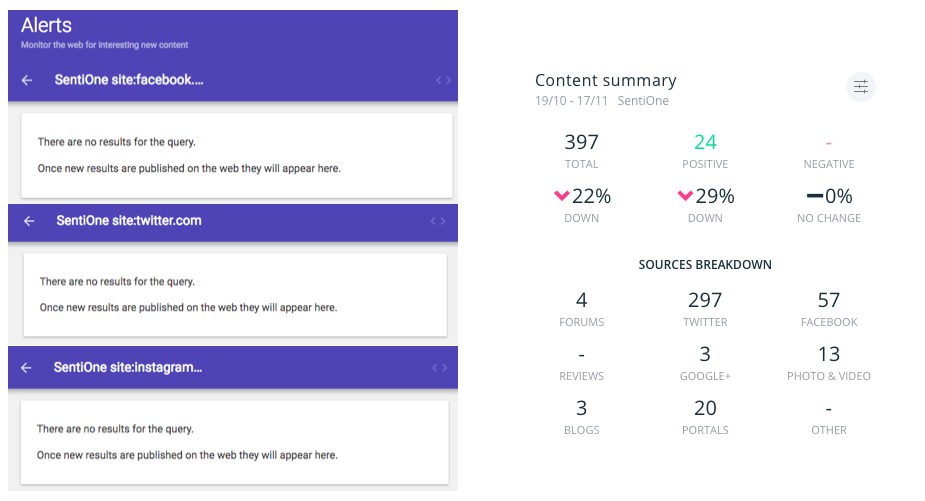925x501 pixels.
Task: Click the pink down arrow beside 22%
Action: click(x=561, y=196)
